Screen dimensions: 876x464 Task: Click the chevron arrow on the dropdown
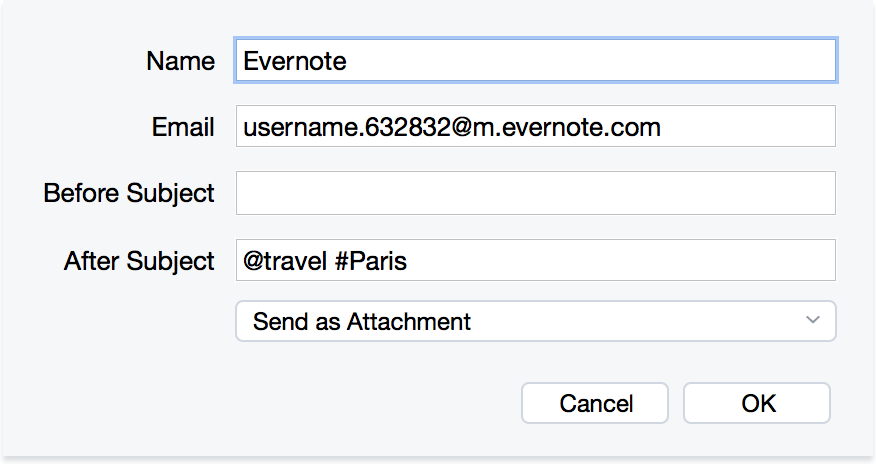point(813,321)
